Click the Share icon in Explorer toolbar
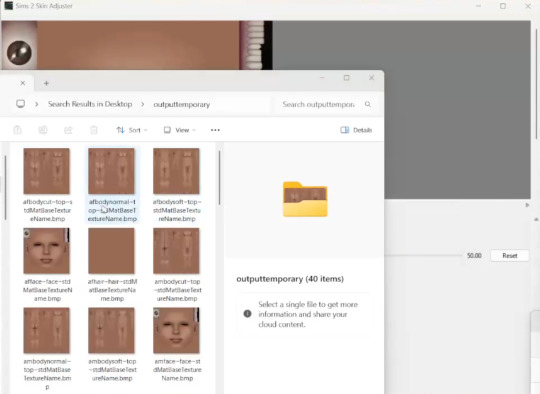 click(x=68, y=130)
